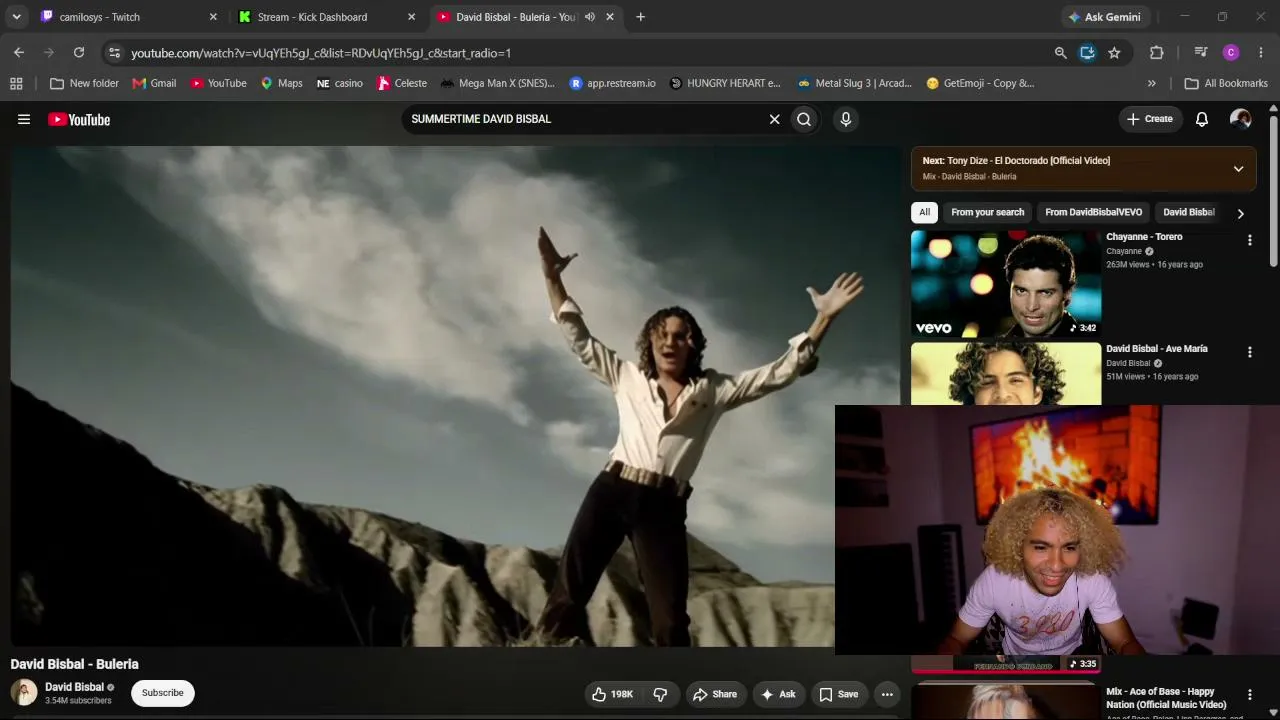Open the Chrome profile avatar
Viewport: 1280px width, 720px height.
point(1231,53)
